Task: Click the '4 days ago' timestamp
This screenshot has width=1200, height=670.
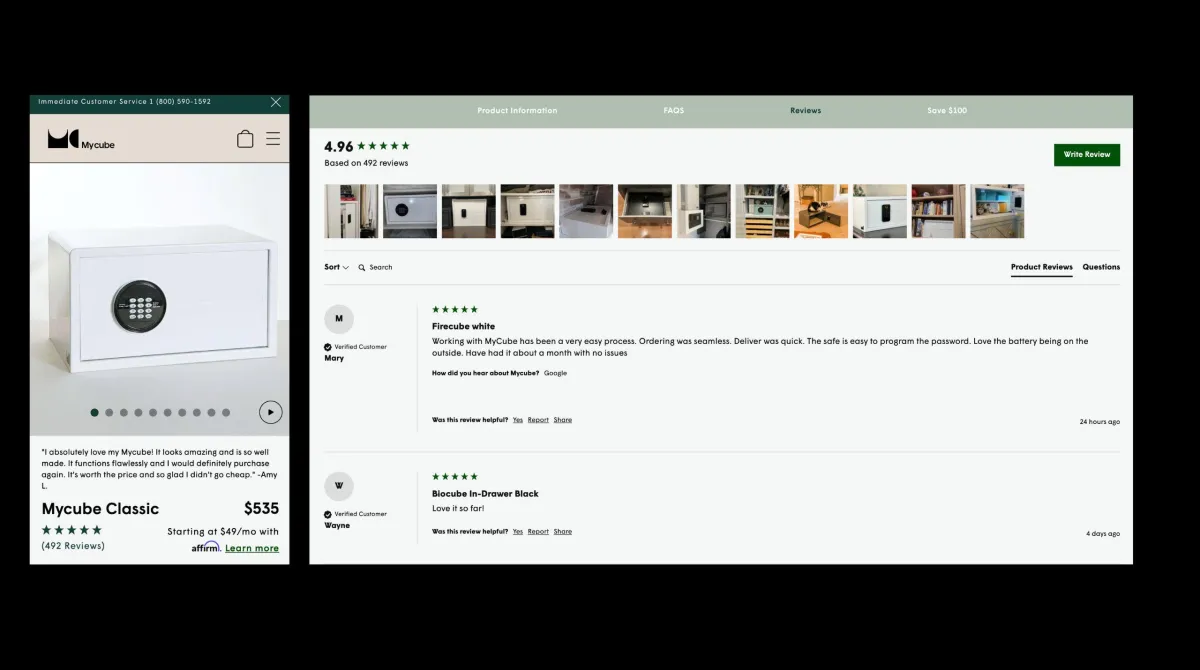Action: click(x=1103, y=534)
